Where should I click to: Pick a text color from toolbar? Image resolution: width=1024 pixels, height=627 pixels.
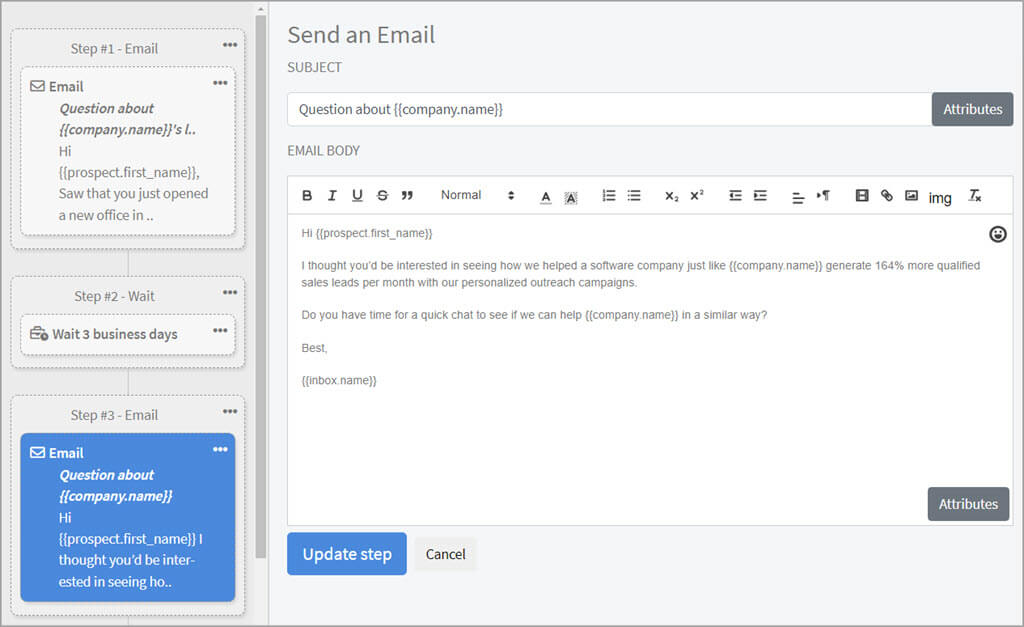click(x=546, y=197)
